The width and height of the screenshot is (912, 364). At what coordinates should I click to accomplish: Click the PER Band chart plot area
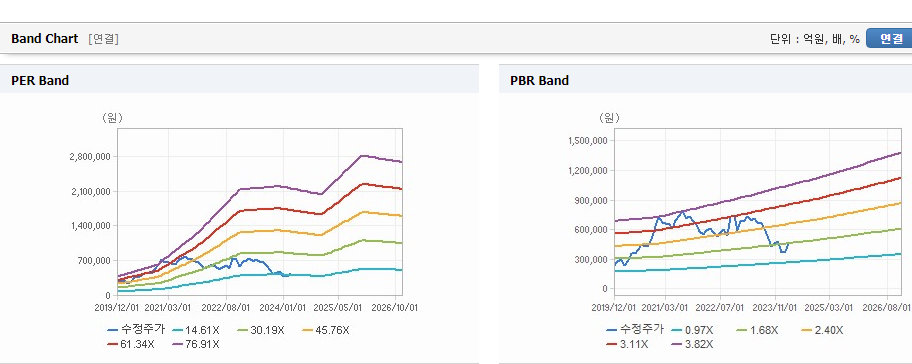pyautogui.click(x=260, y=212)
